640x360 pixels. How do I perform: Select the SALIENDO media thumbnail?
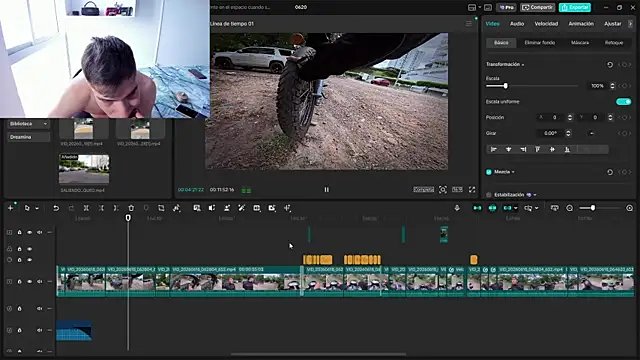coord(84,169)
